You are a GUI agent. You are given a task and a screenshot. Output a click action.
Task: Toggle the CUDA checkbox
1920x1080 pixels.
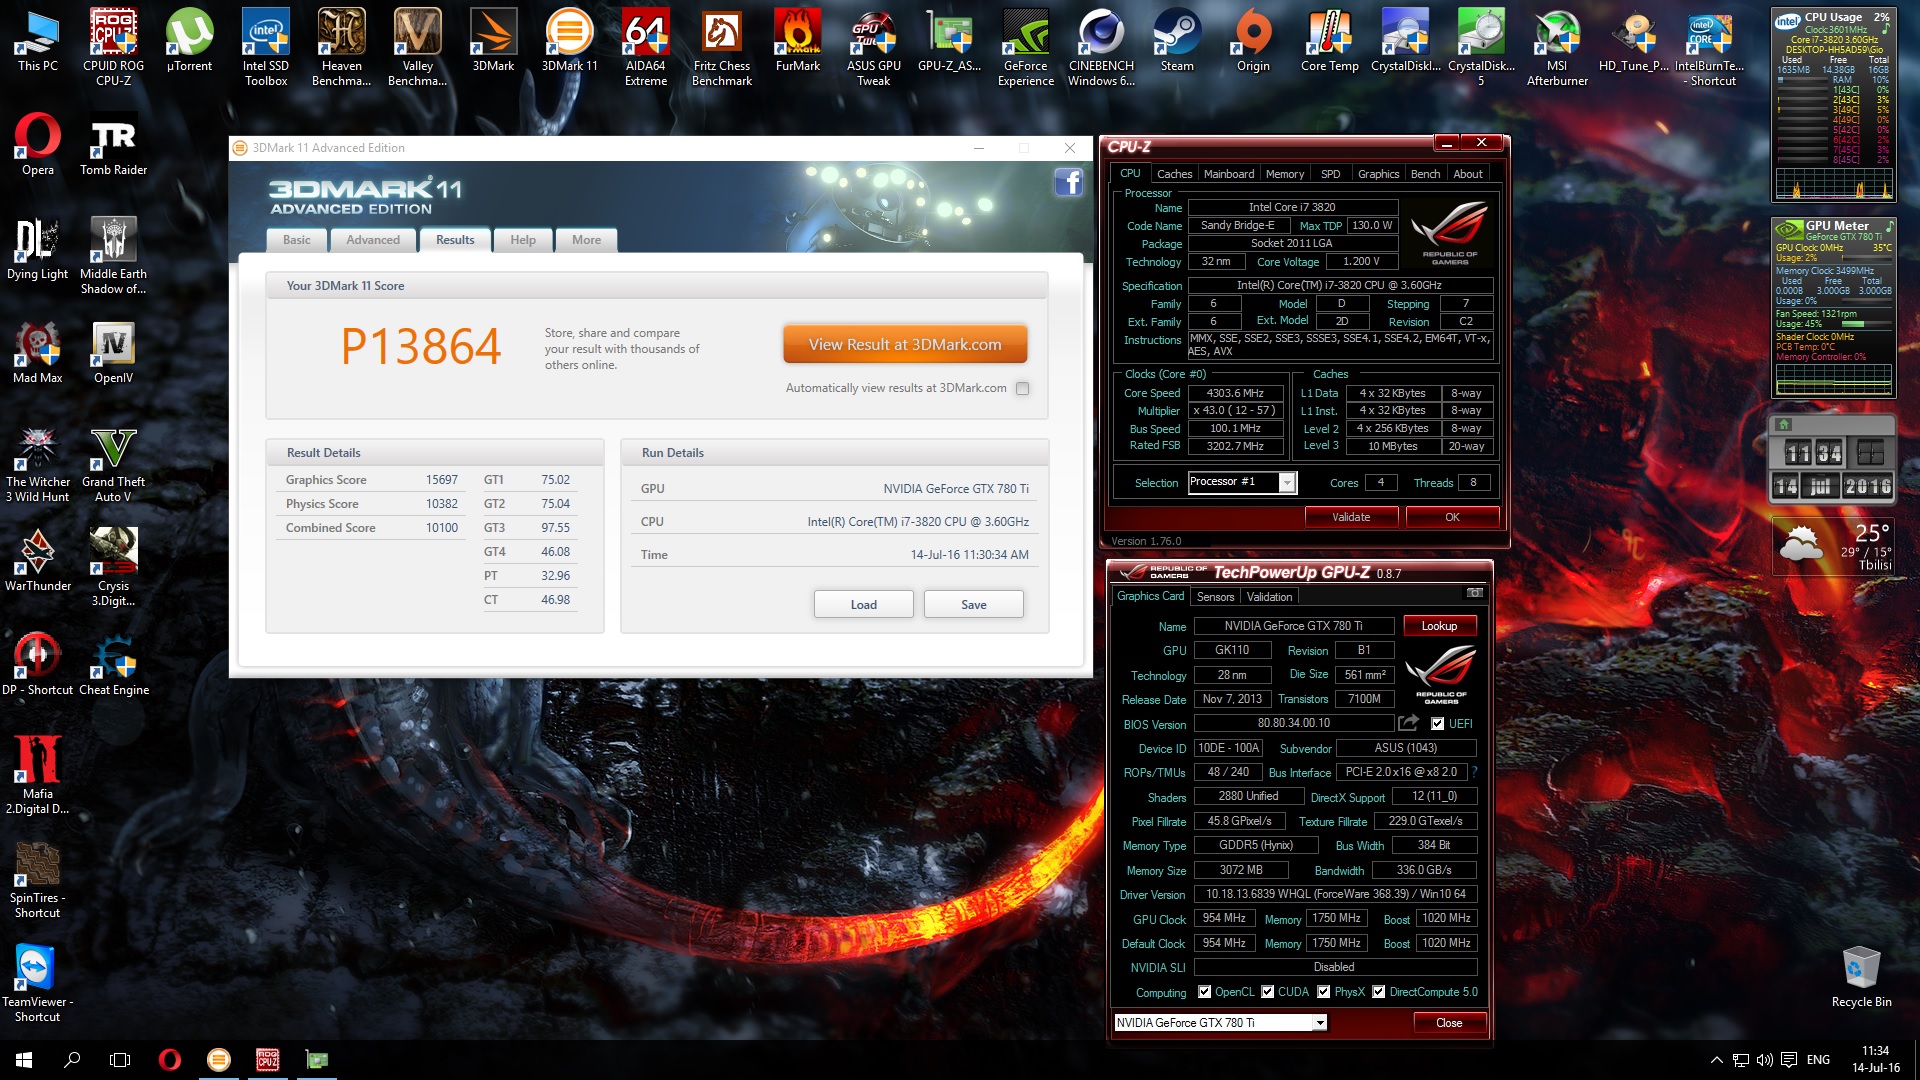click(1268, 992)
